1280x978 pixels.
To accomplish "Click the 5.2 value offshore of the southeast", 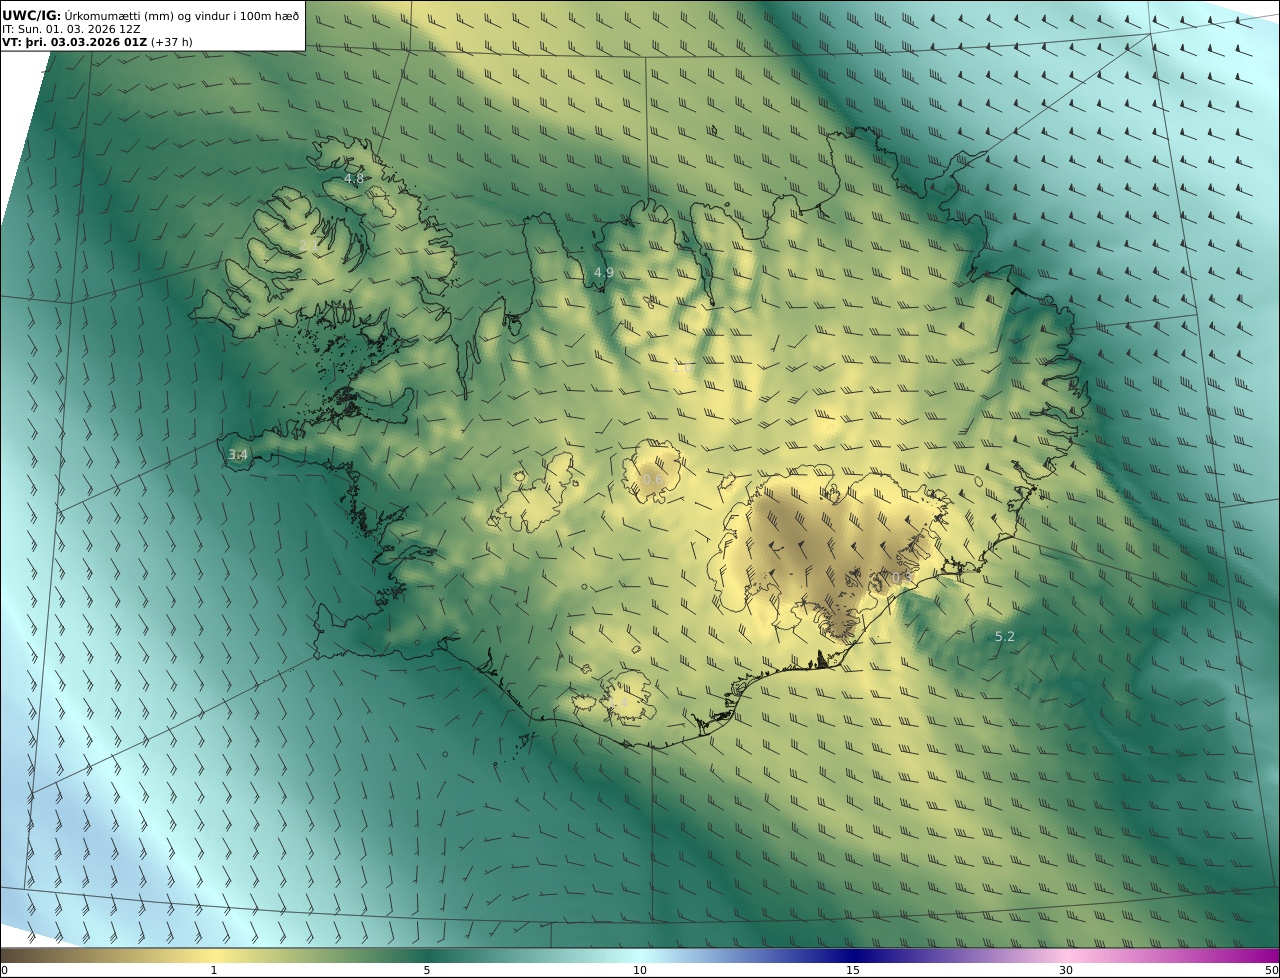I will [1005, 637].
